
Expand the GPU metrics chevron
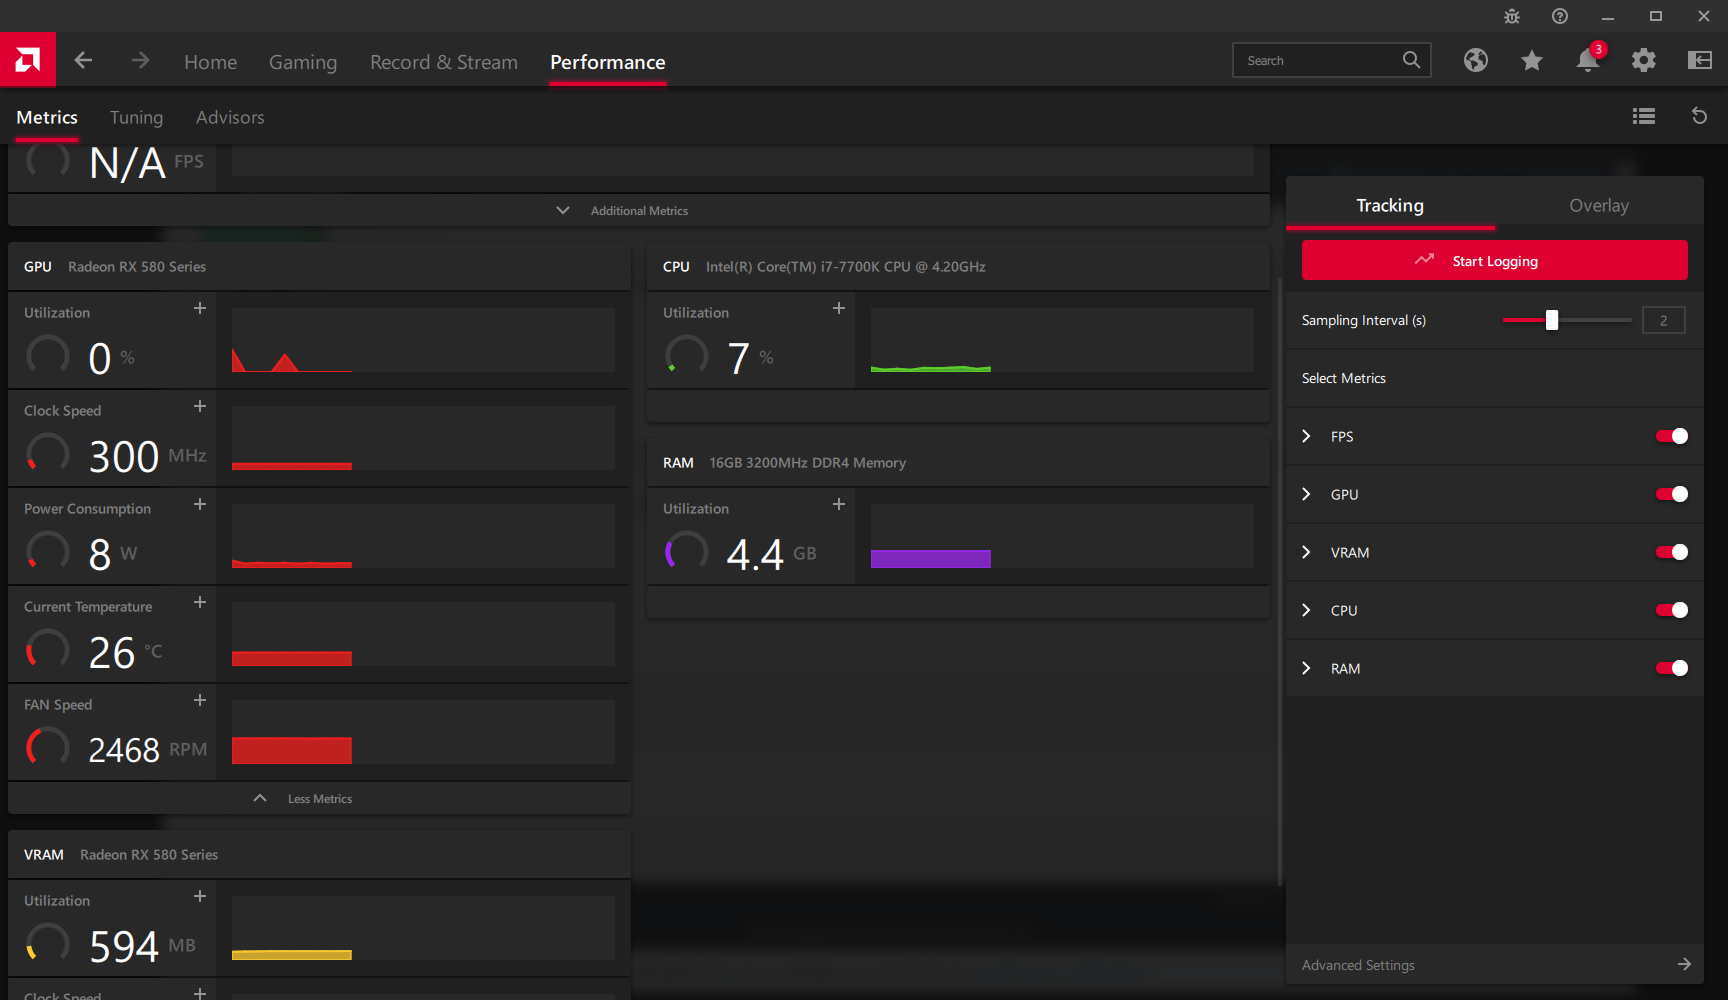[1306, 494]
